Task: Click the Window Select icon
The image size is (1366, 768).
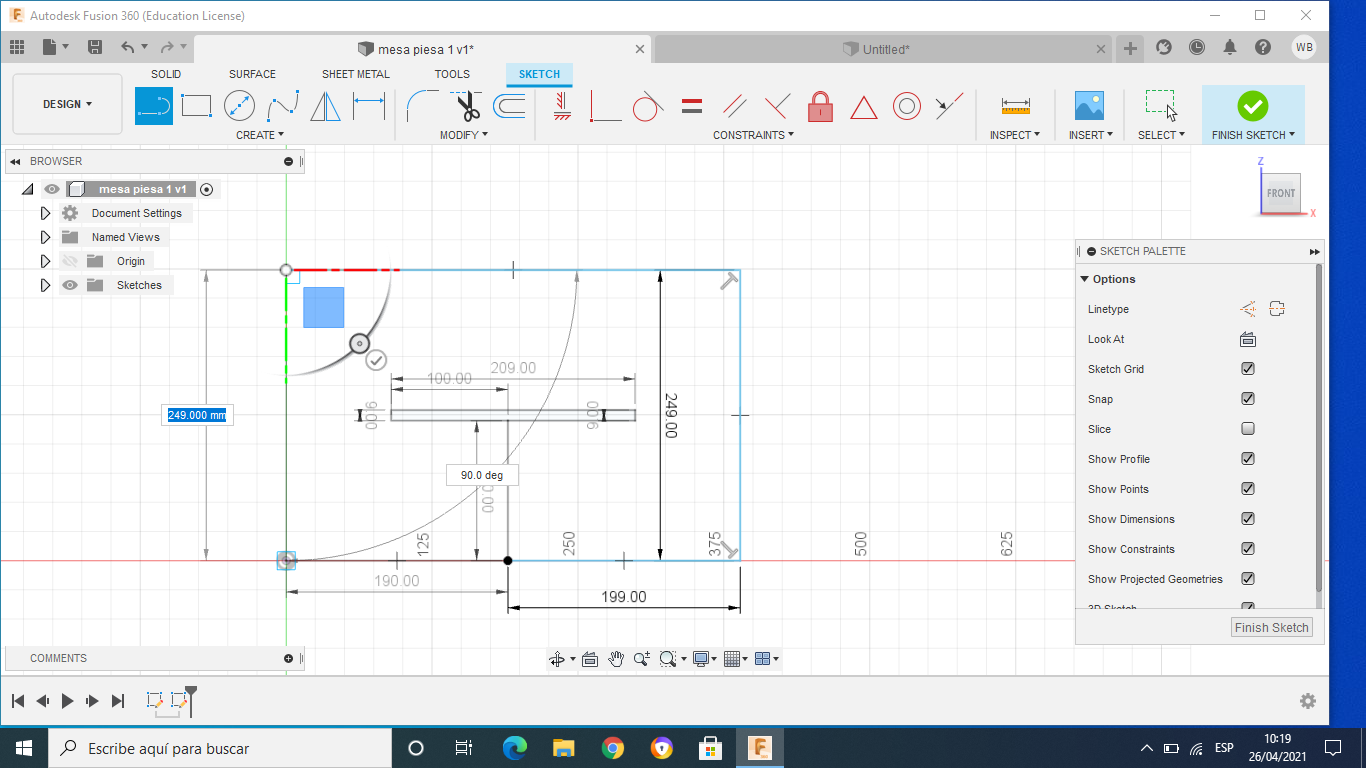Action: point(1161,105)
